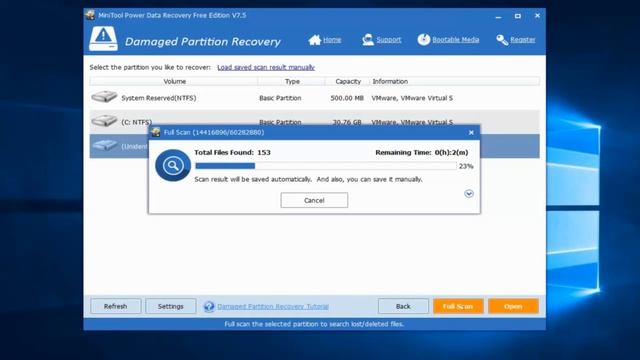Open the Home link

tap(332, 40)
